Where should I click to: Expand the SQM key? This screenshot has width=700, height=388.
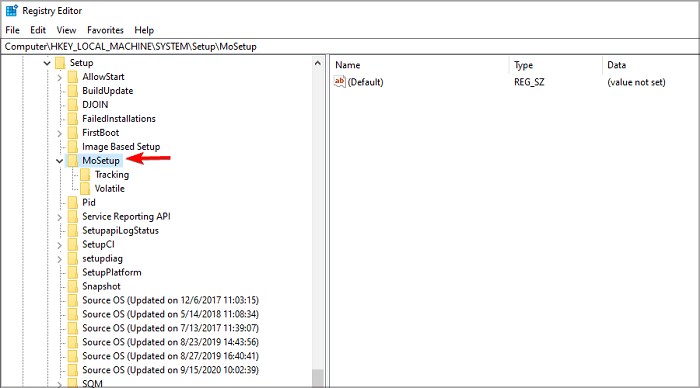[x=59, y=384]
